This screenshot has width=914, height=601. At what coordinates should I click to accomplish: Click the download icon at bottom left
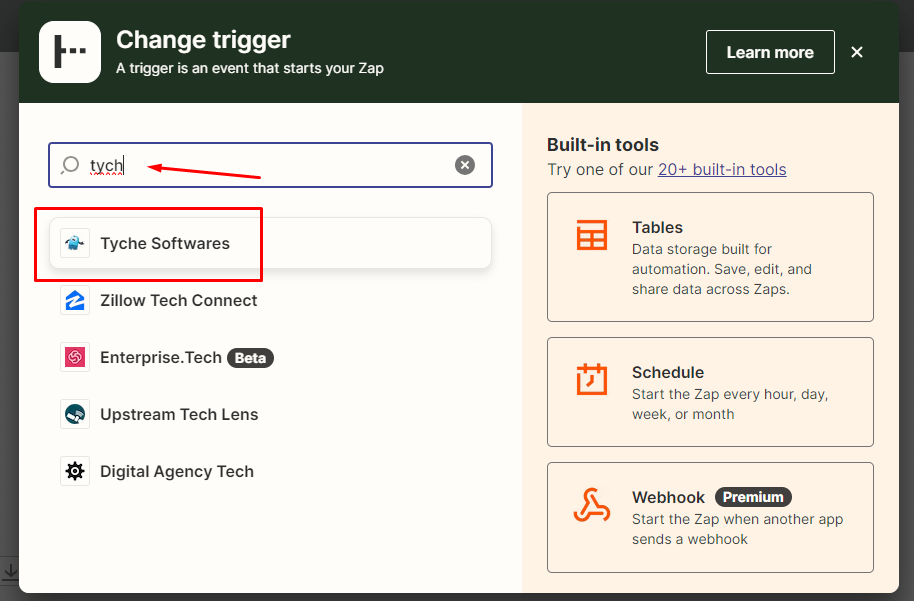click(10, 571)
